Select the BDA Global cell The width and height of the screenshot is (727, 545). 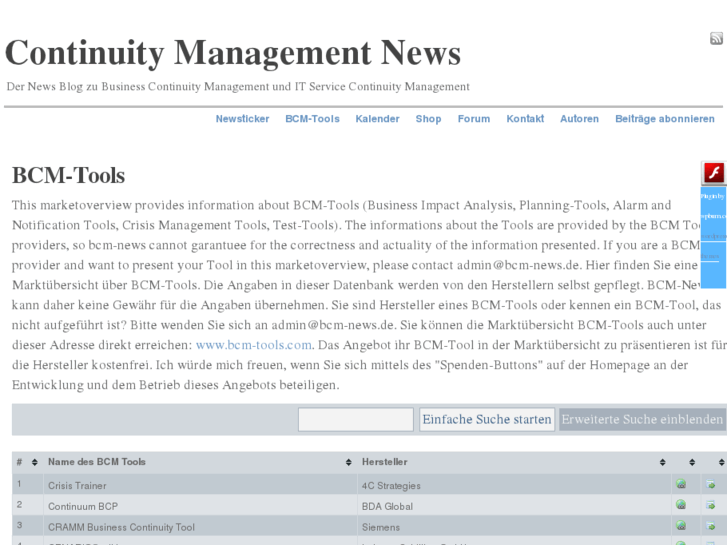(x=514, y=506)
